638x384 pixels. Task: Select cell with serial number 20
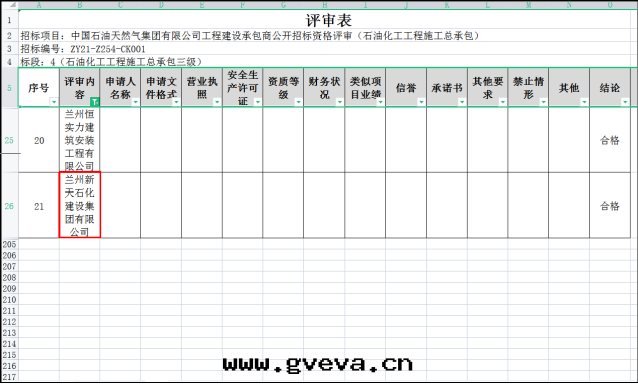(39, 140)
